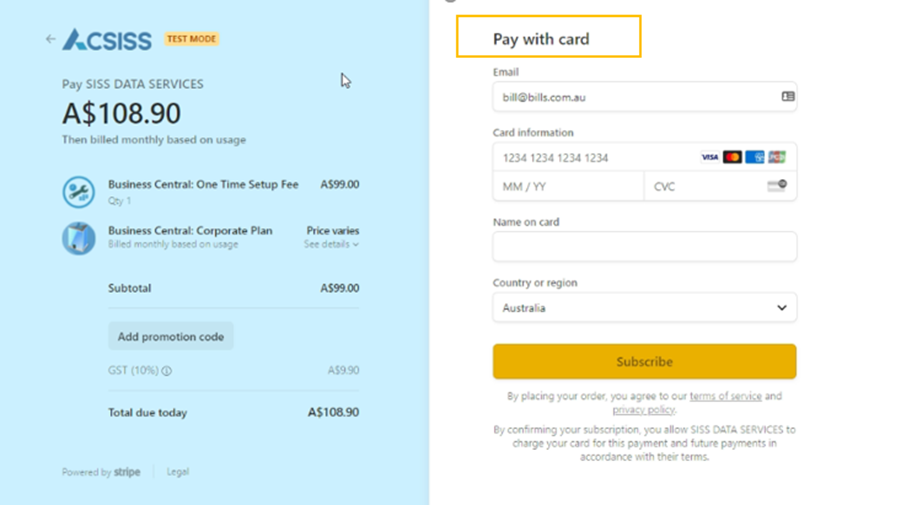901x505 pixels.
Task: Open the Country or region dropdown
Action: point(644,308)
